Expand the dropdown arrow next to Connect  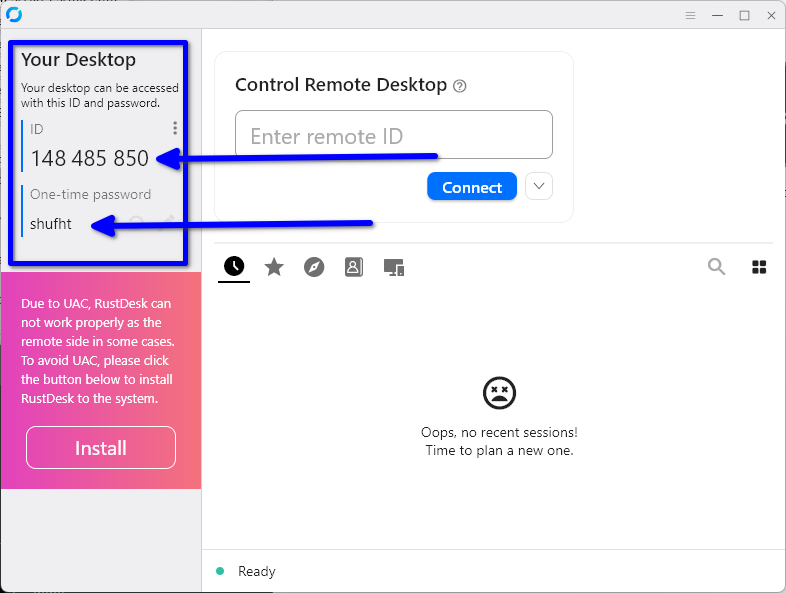click(539, 187)
